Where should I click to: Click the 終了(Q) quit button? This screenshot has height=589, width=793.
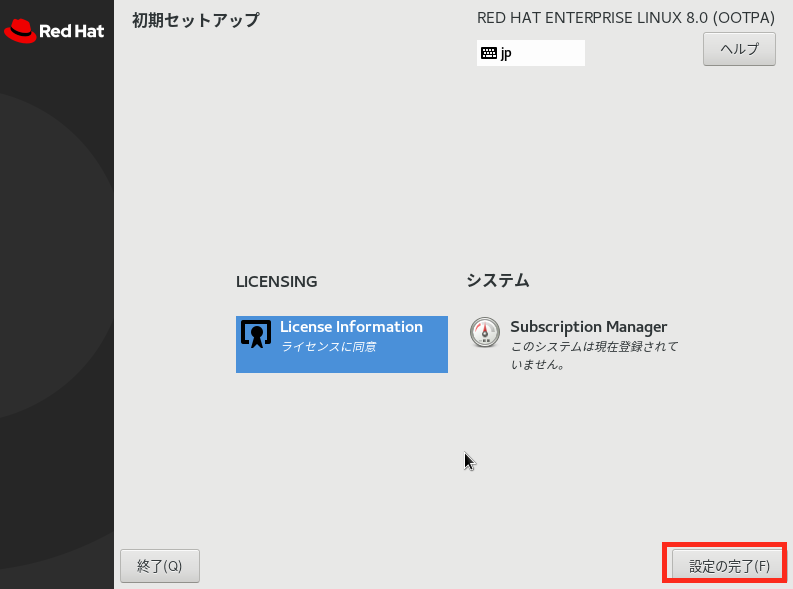(160, 566)
